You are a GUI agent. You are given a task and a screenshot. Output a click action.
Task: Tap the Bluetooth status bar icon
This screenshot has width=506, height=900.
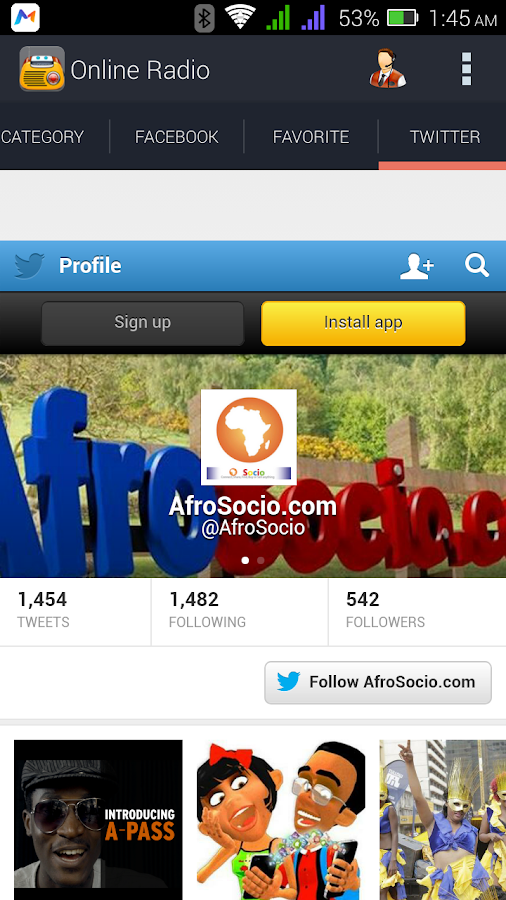tap(204, 18)
